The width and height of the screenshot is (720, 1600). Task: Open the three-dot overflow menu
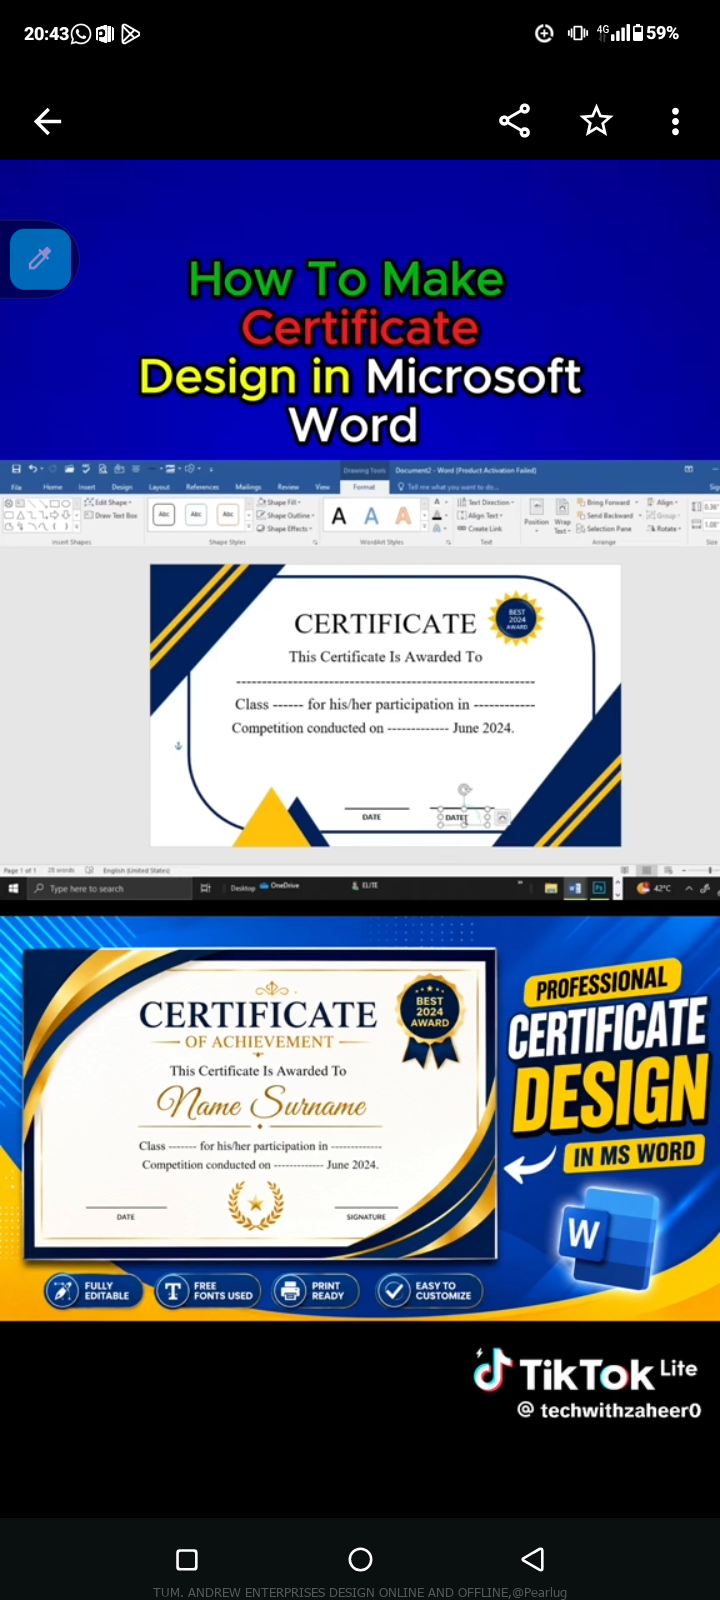676,121
